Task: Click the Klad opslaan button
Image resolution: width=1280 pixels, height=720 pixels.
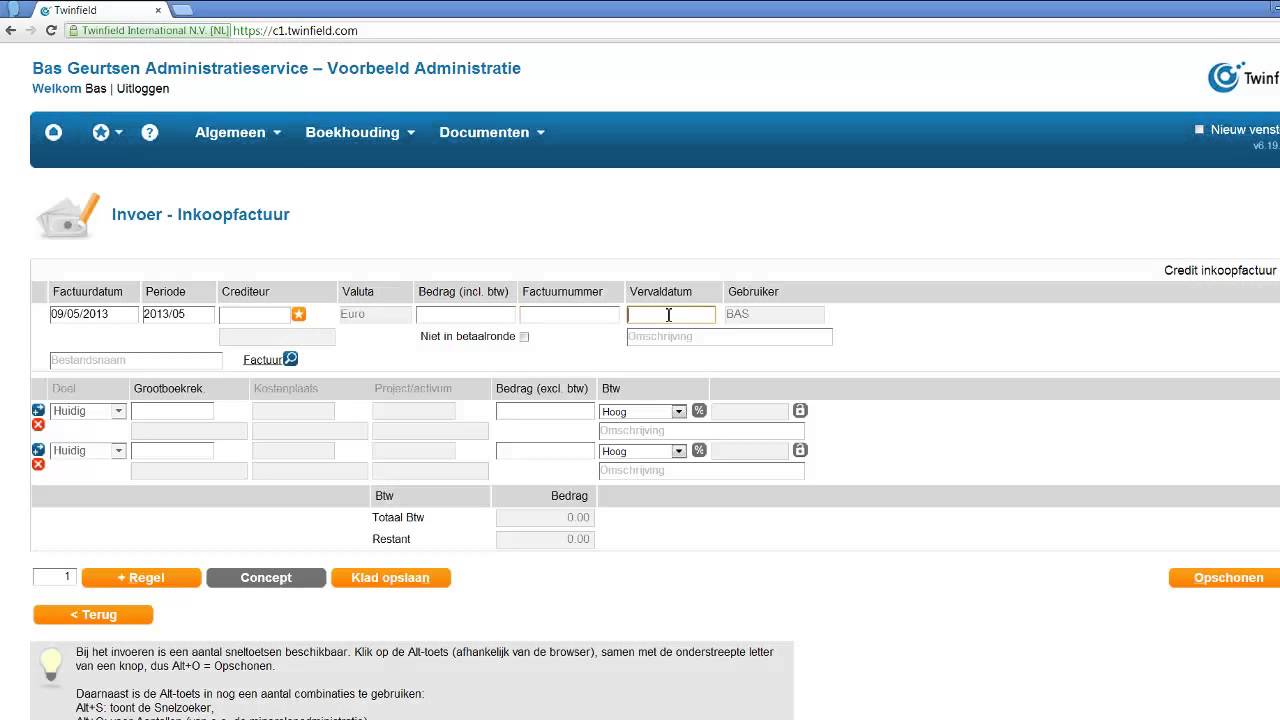Action: click(x=391, y=578)
